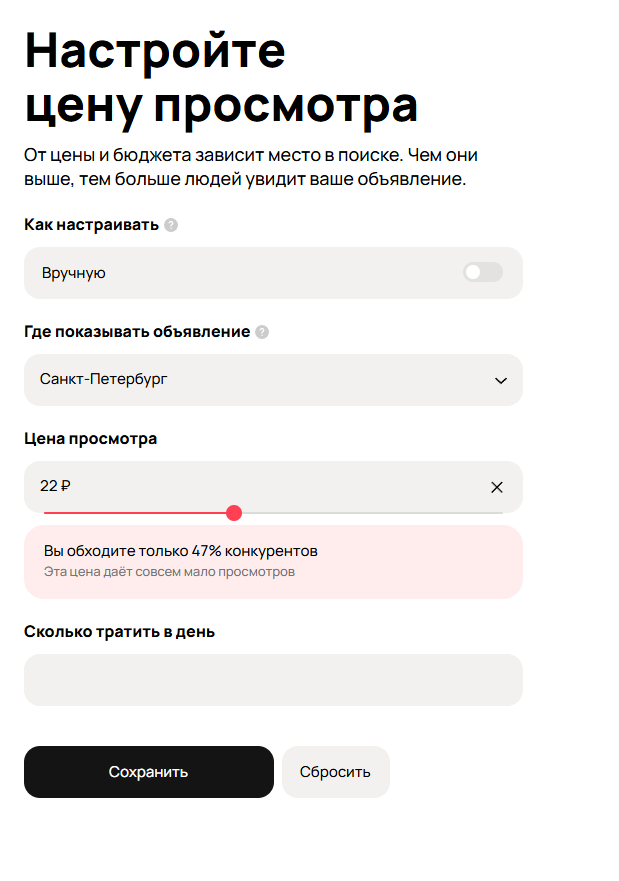Click the "Настройте цену просмотра" heading
The height and width of the screenshot is (881, 619).
220,78
